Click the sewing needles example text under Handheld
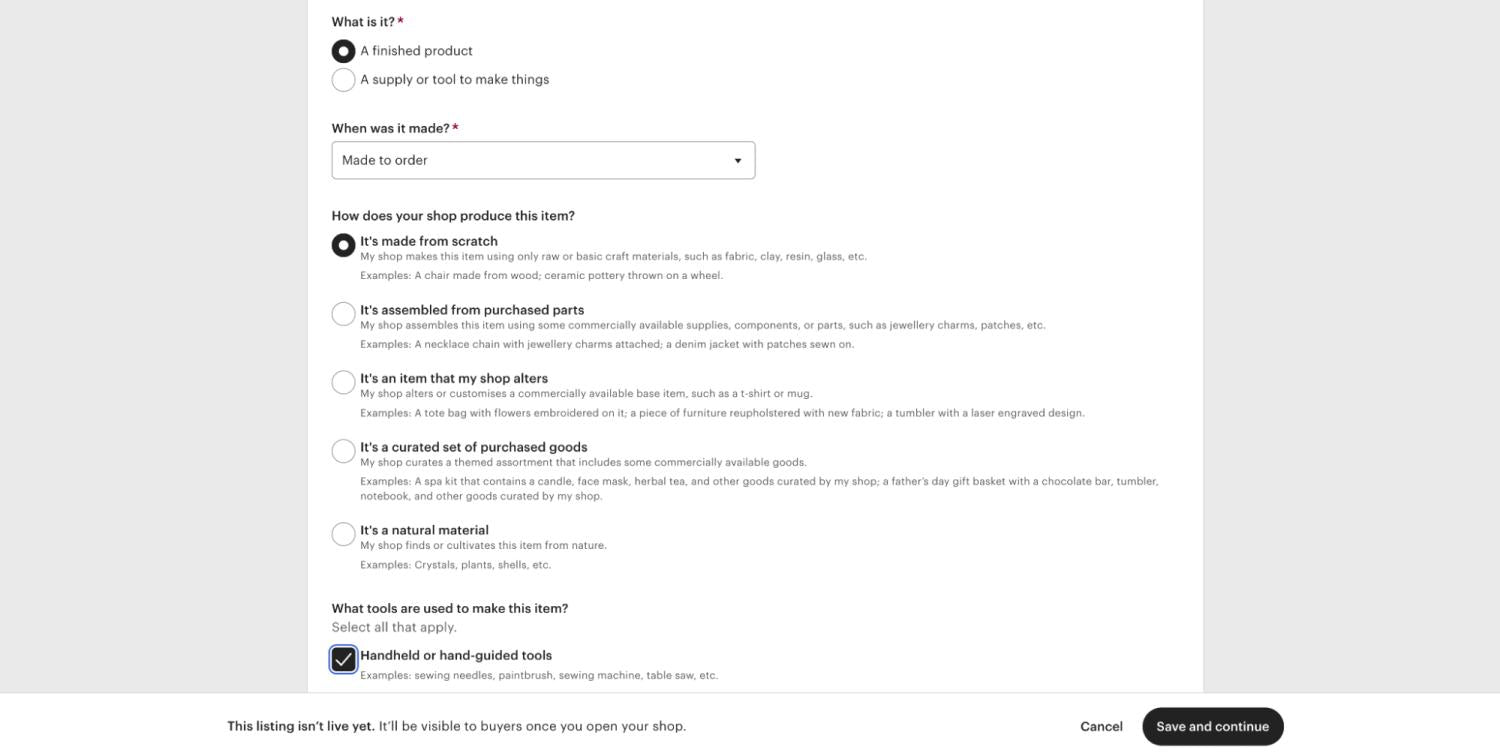Image resolution: width=1500 pixels, height=756 pixels. tap(539, 676)
